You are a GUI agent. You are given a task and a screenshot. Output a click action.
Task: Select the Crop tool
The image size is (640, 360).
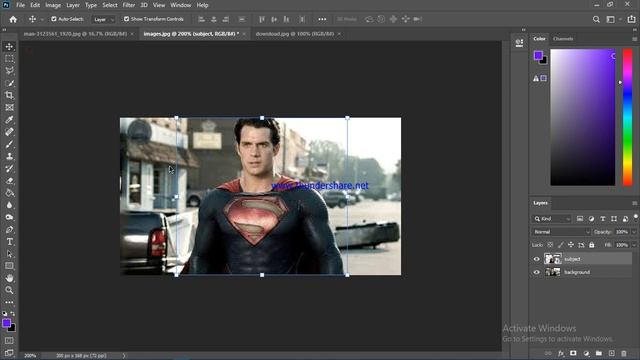tap(9, 95)
